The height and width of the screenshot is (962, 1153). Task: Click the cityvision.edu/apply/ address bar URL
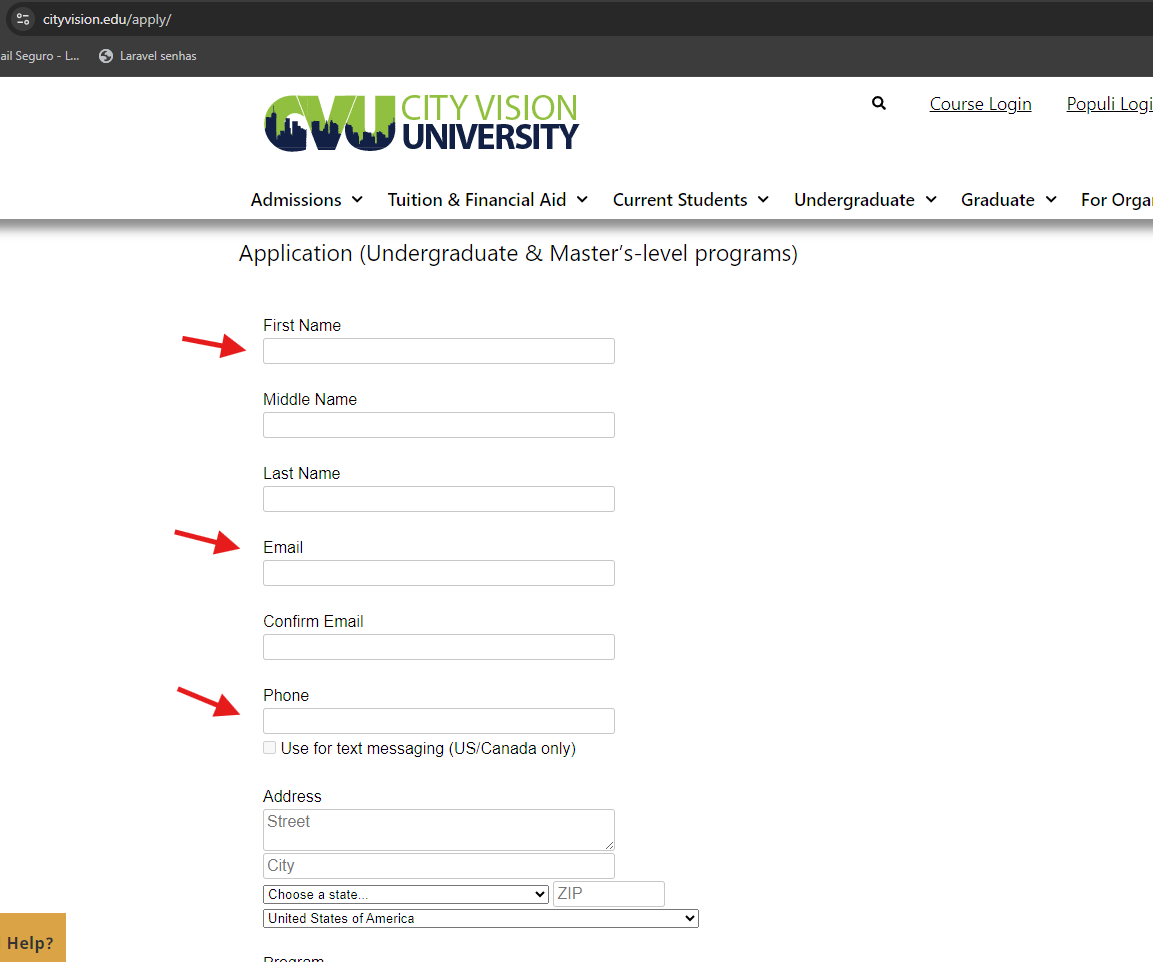(107, 19)
